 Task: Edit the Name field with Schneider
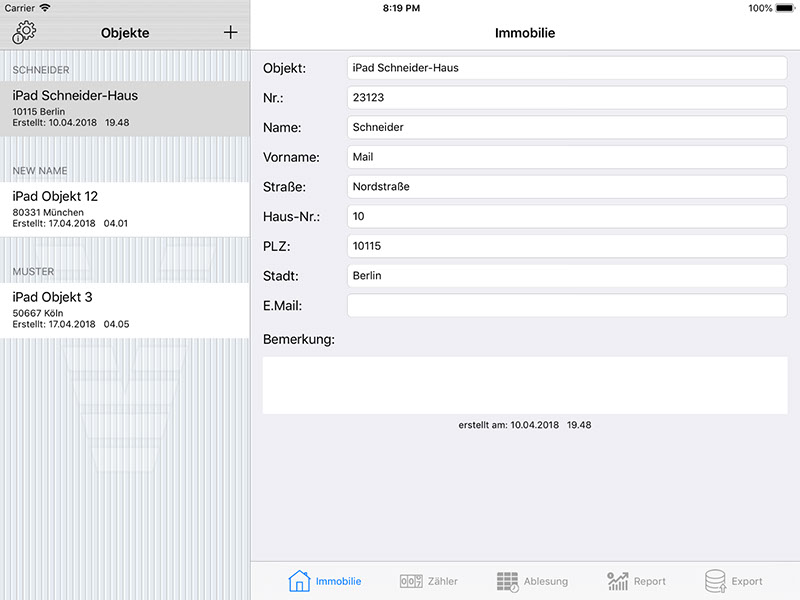click(x=566, y=127)
